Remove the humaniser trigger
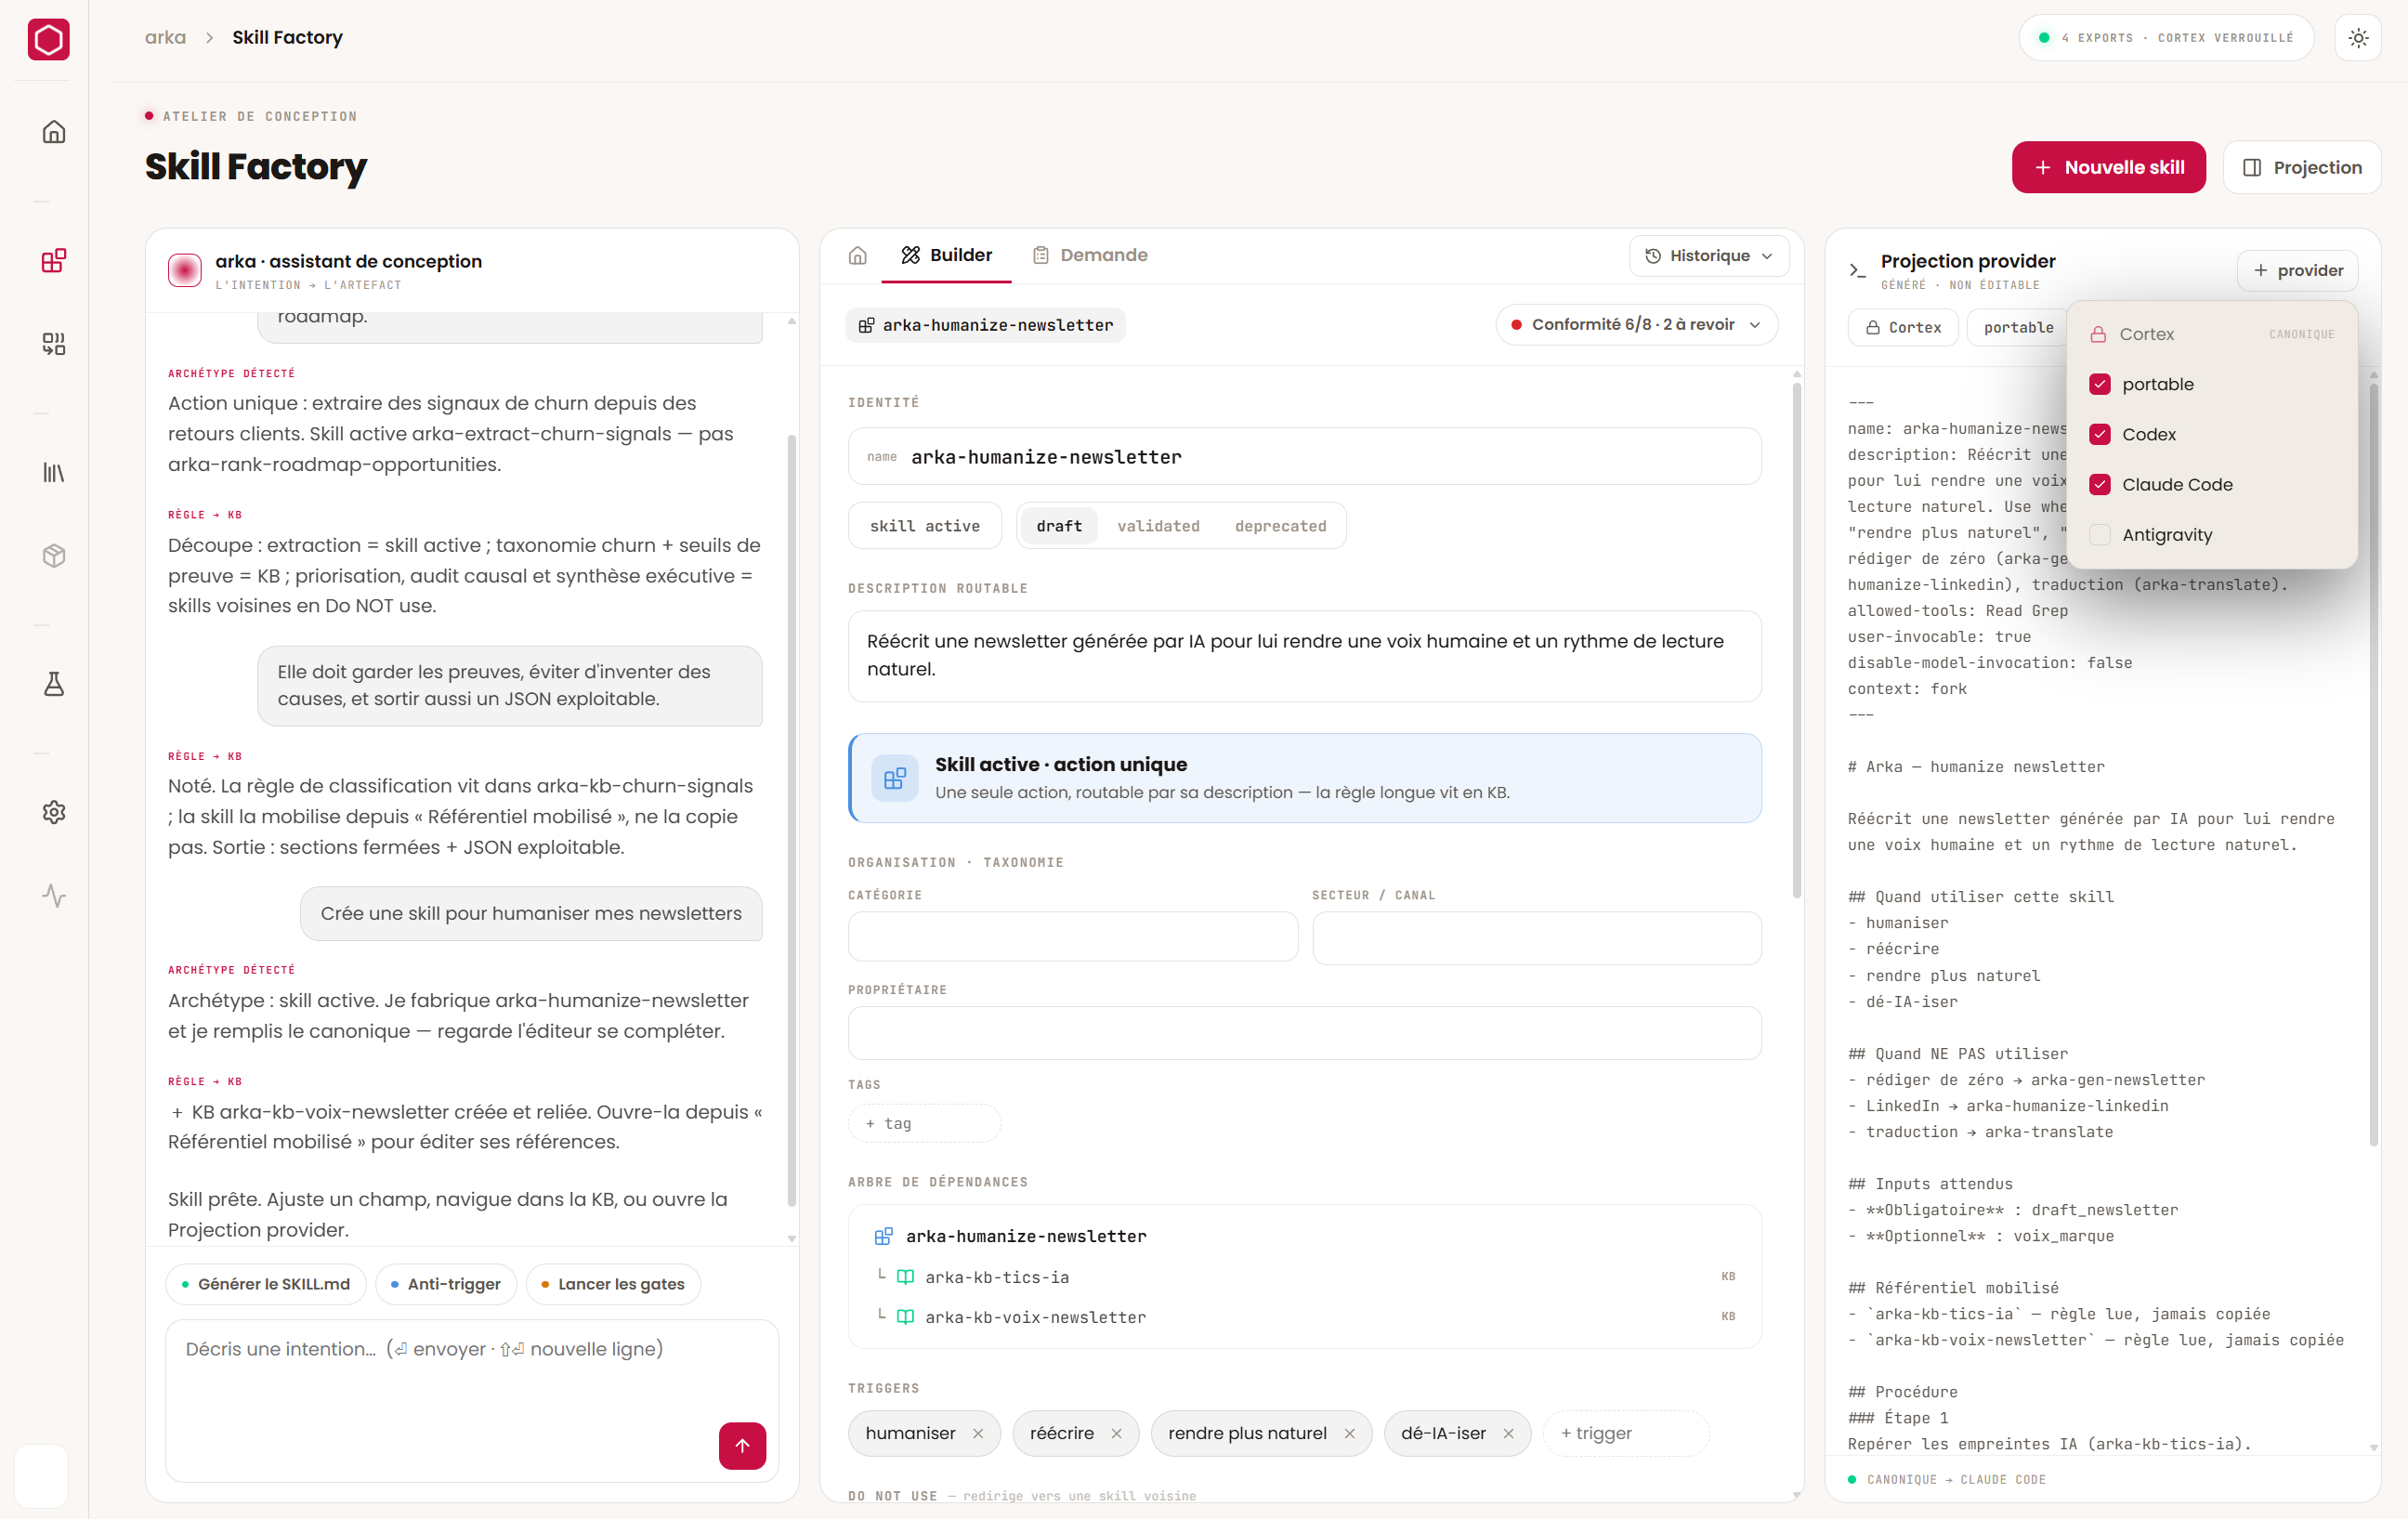 (978, 1434)
